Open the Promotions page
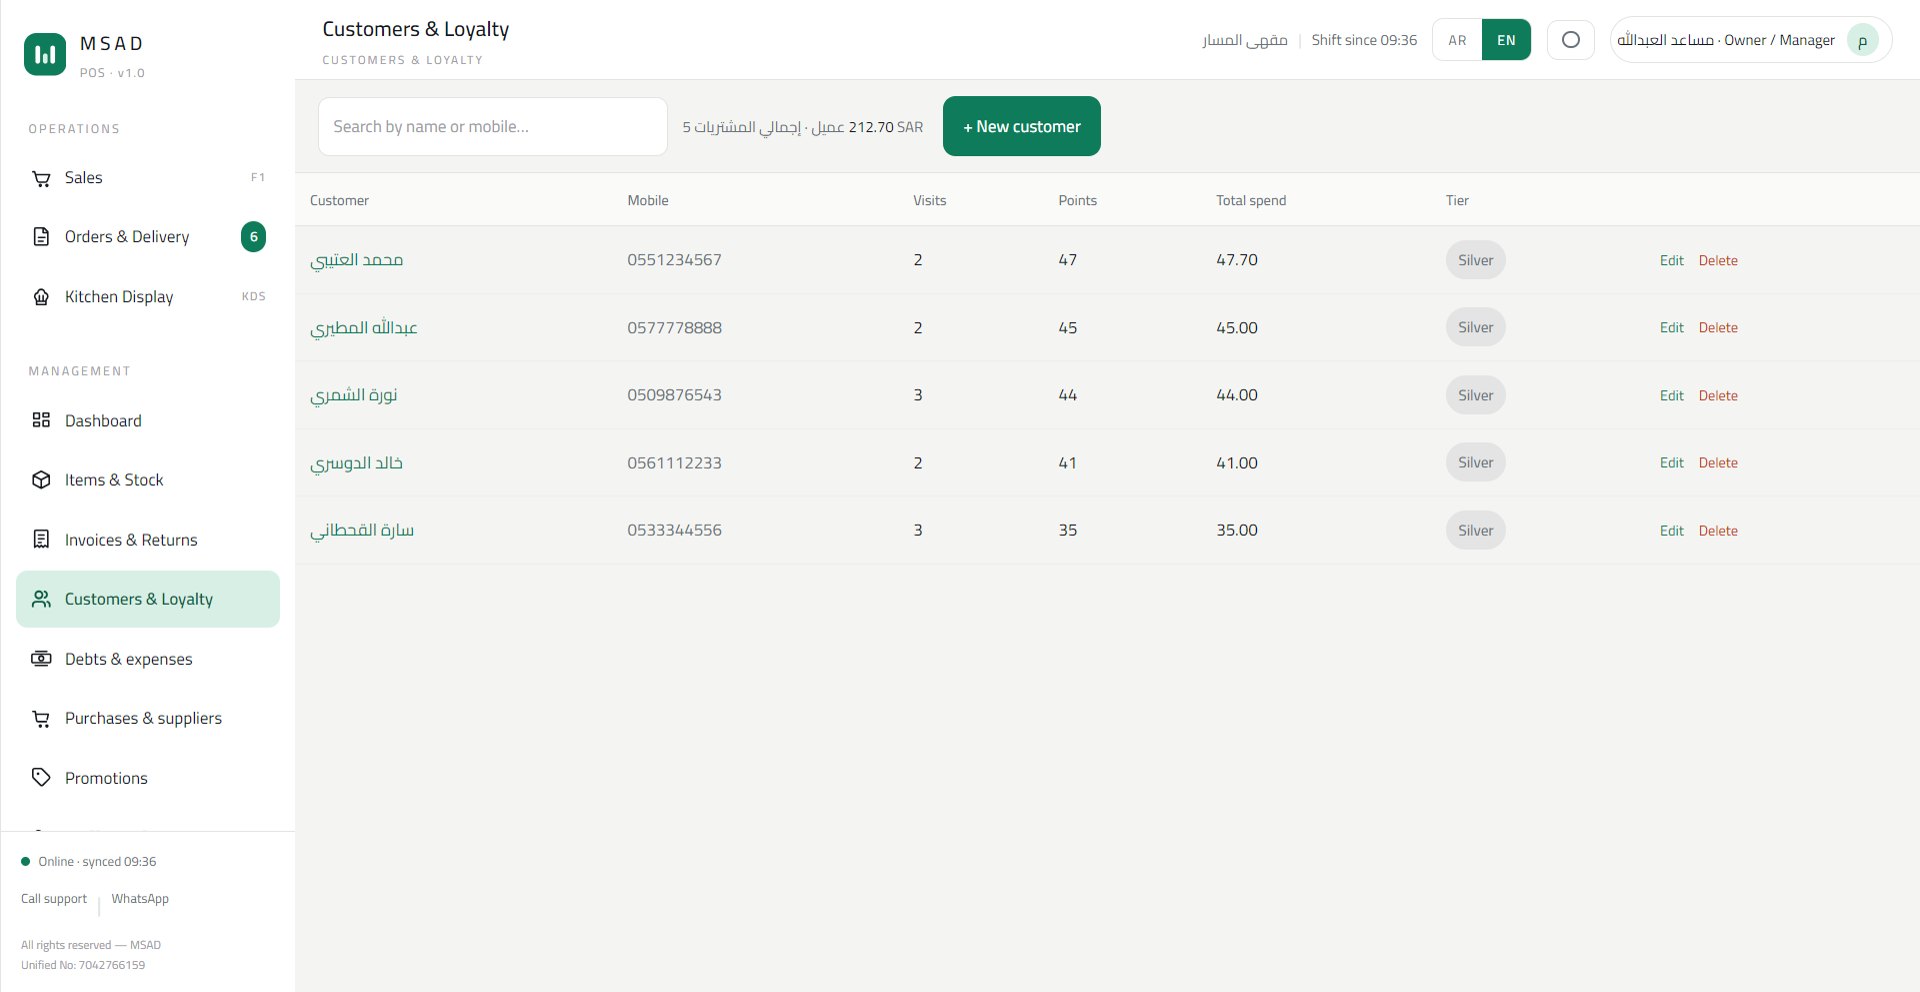 (x=148, y=777)
